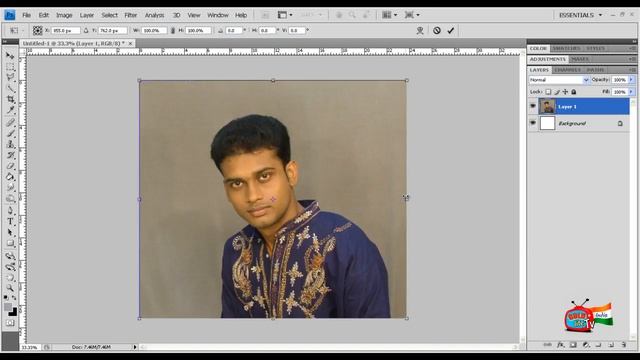The image size is (640, 360).
Task: Select the Zoom tool
Action: [10, 289]
